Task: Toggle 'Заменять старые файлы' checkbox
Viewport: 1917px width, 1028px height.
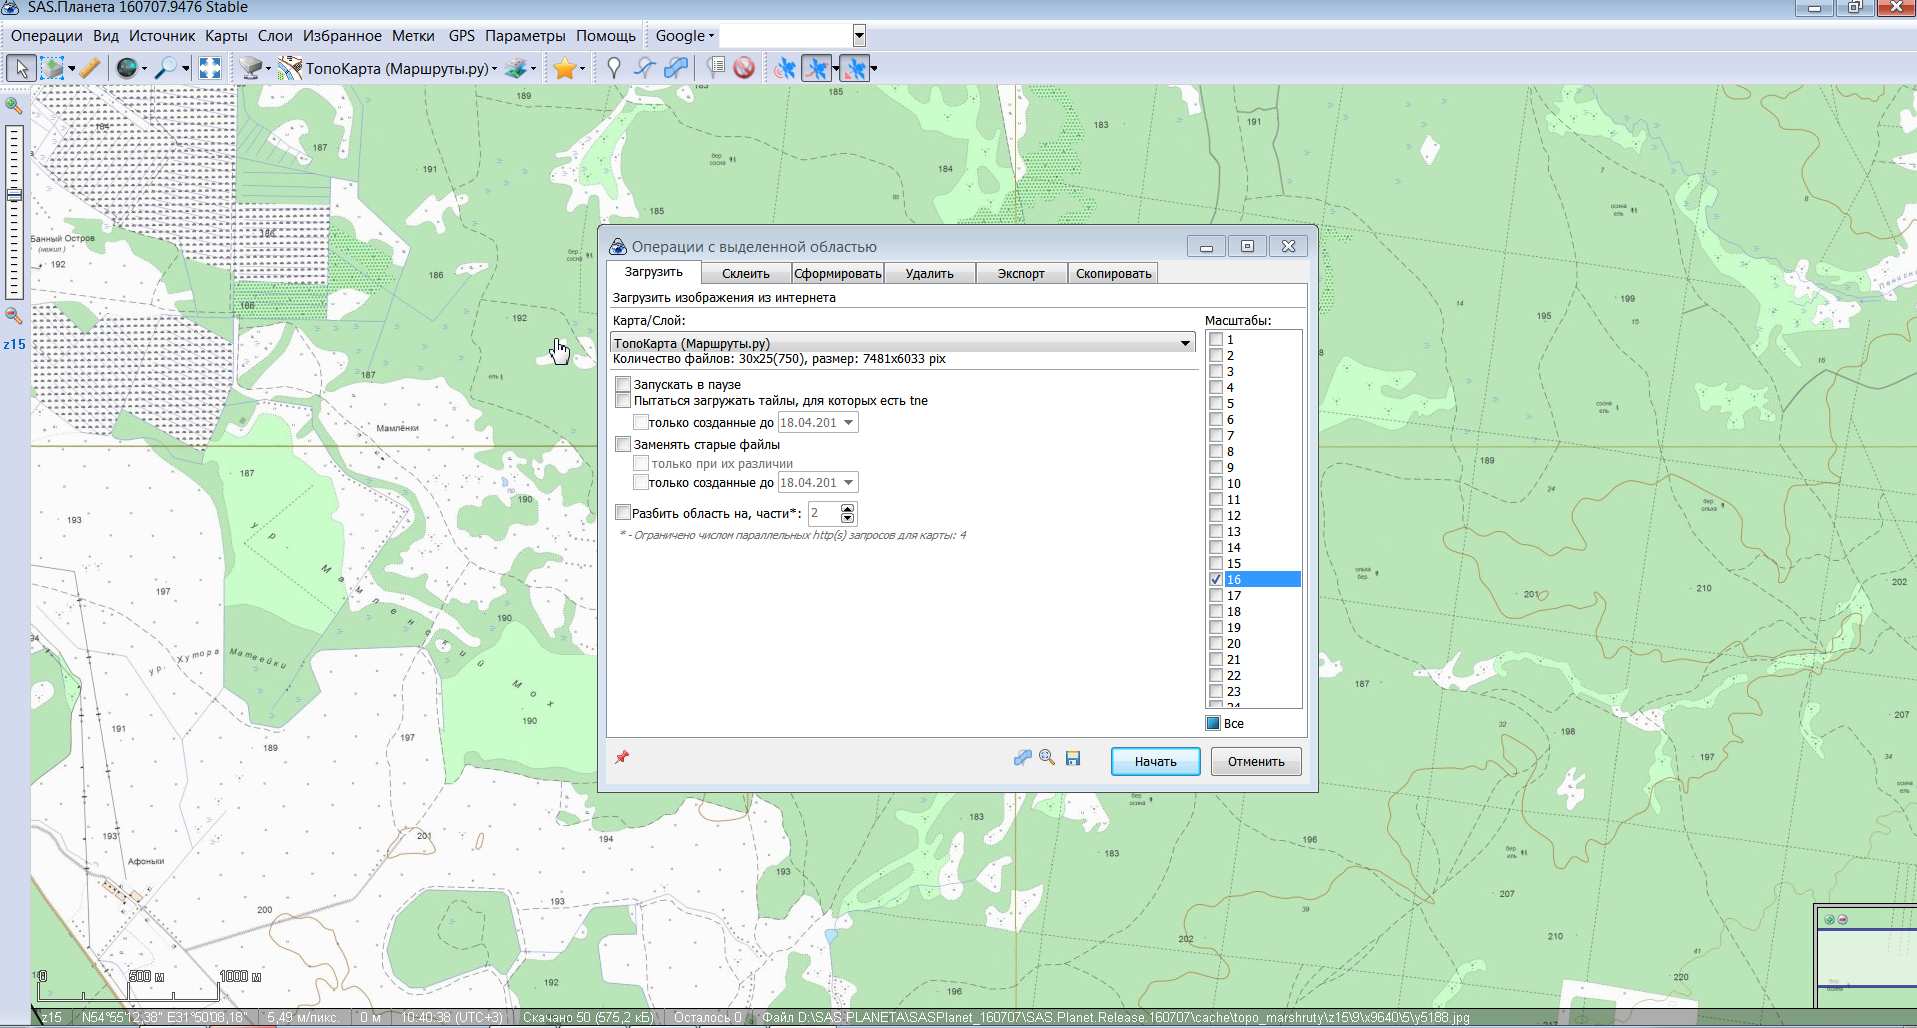Action: (623, 444)
